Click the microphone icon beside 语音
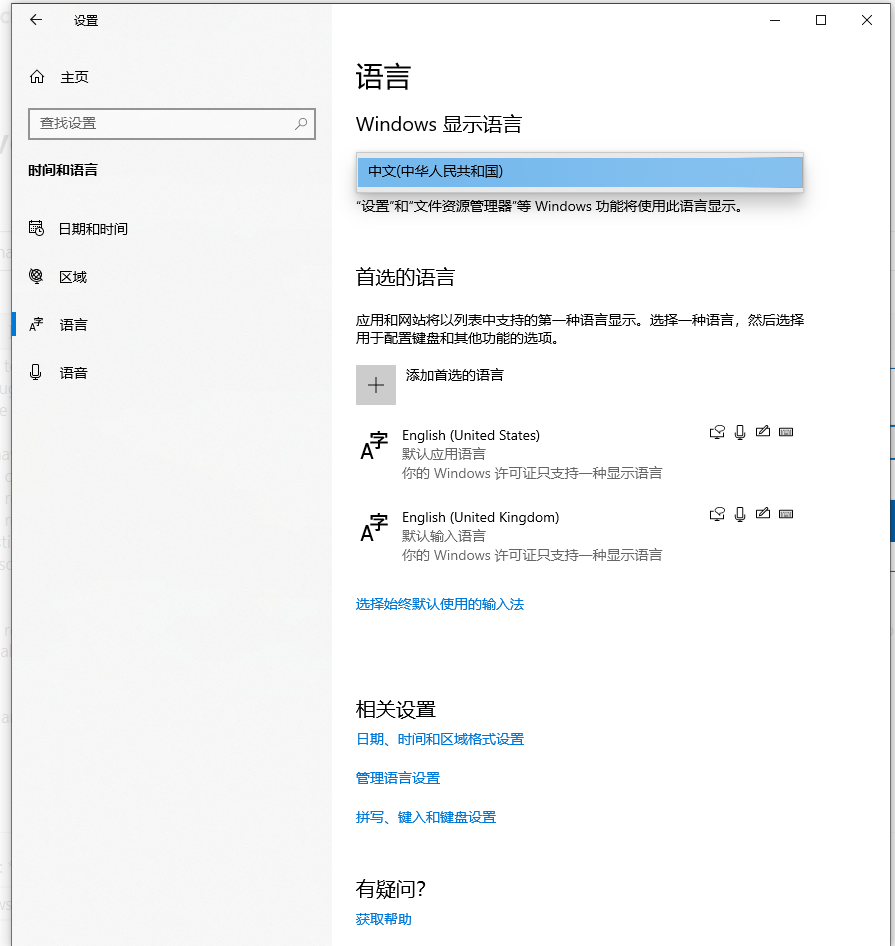895x946 pixels. [x=36, y=372]
